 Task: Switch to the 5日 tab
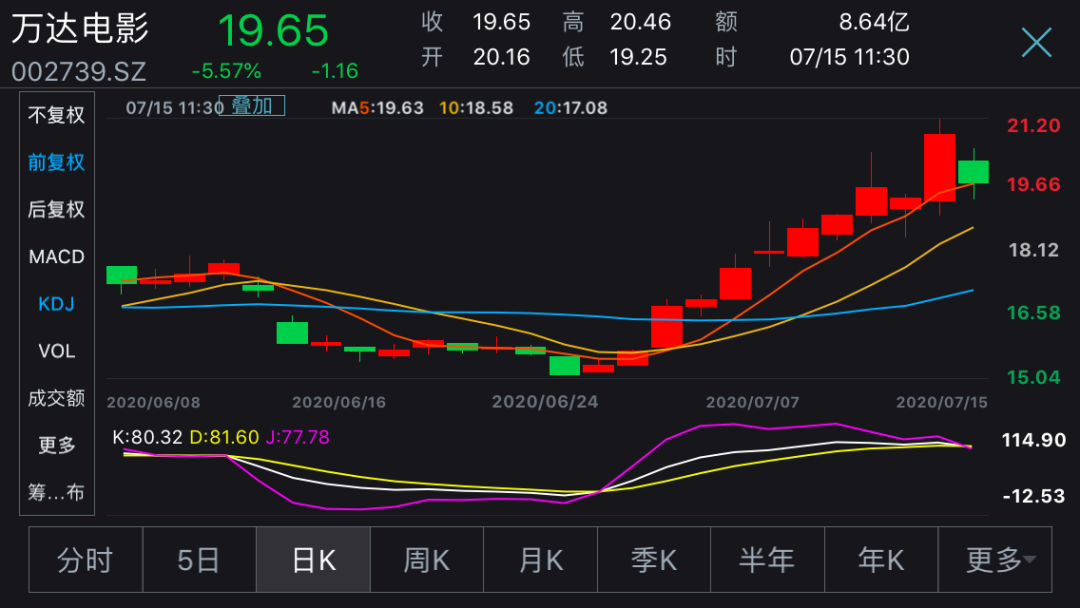(199, 560)
